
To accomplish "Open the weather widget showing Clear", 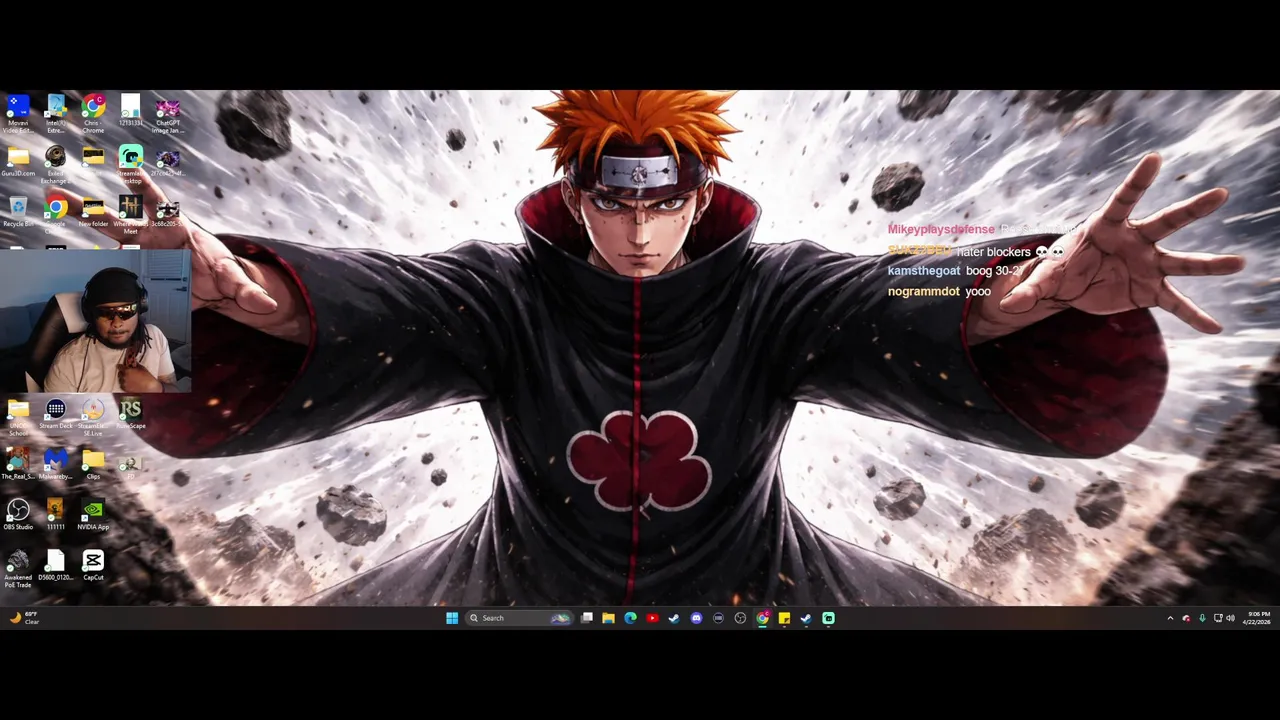I will coord(24,618).
